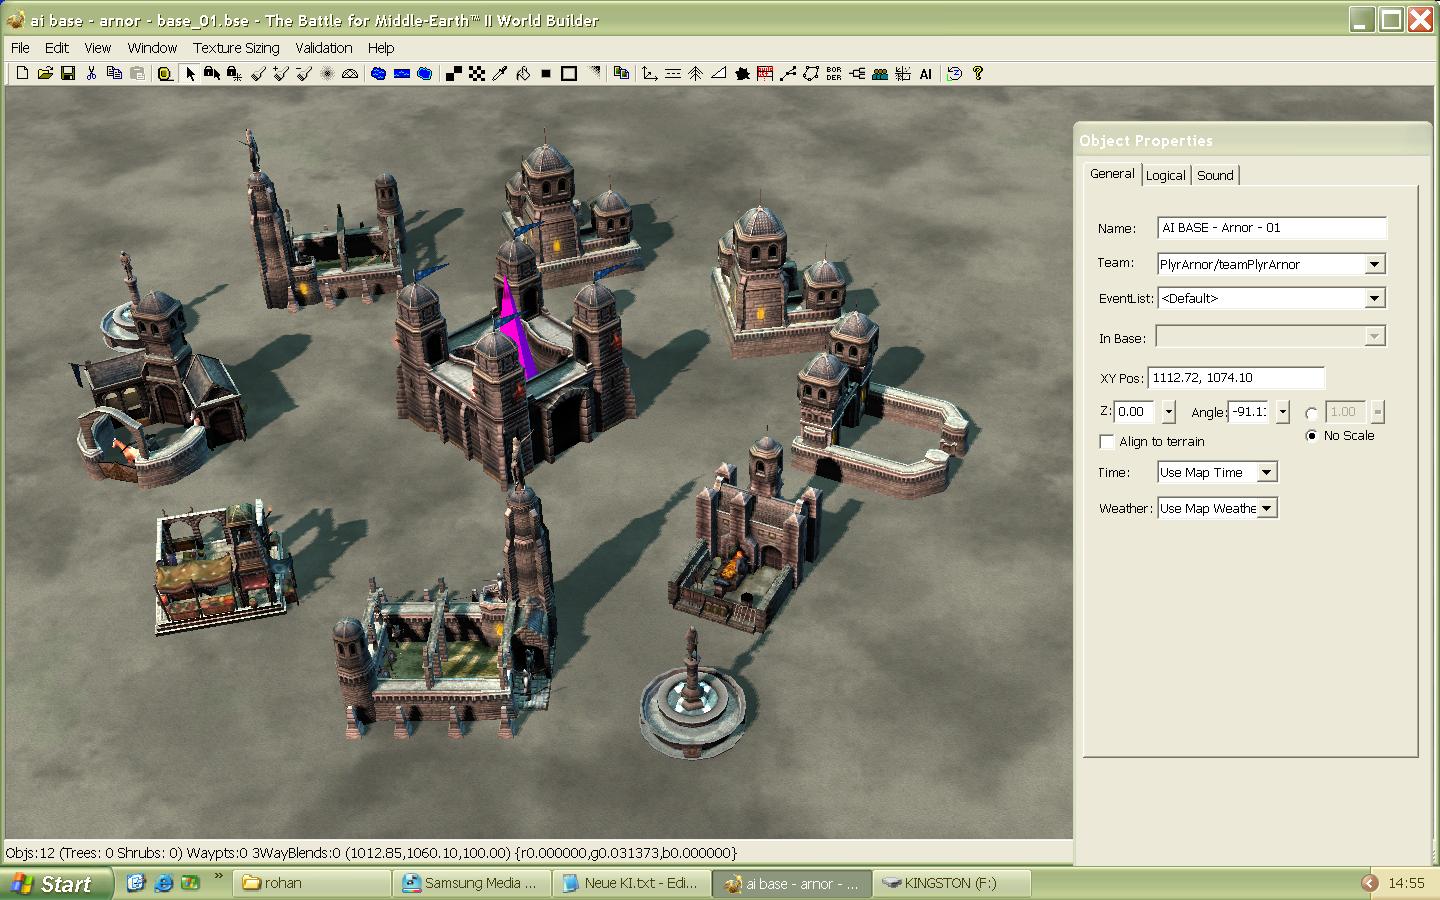
Task: Open the View menu
Action: pos(98,47)
